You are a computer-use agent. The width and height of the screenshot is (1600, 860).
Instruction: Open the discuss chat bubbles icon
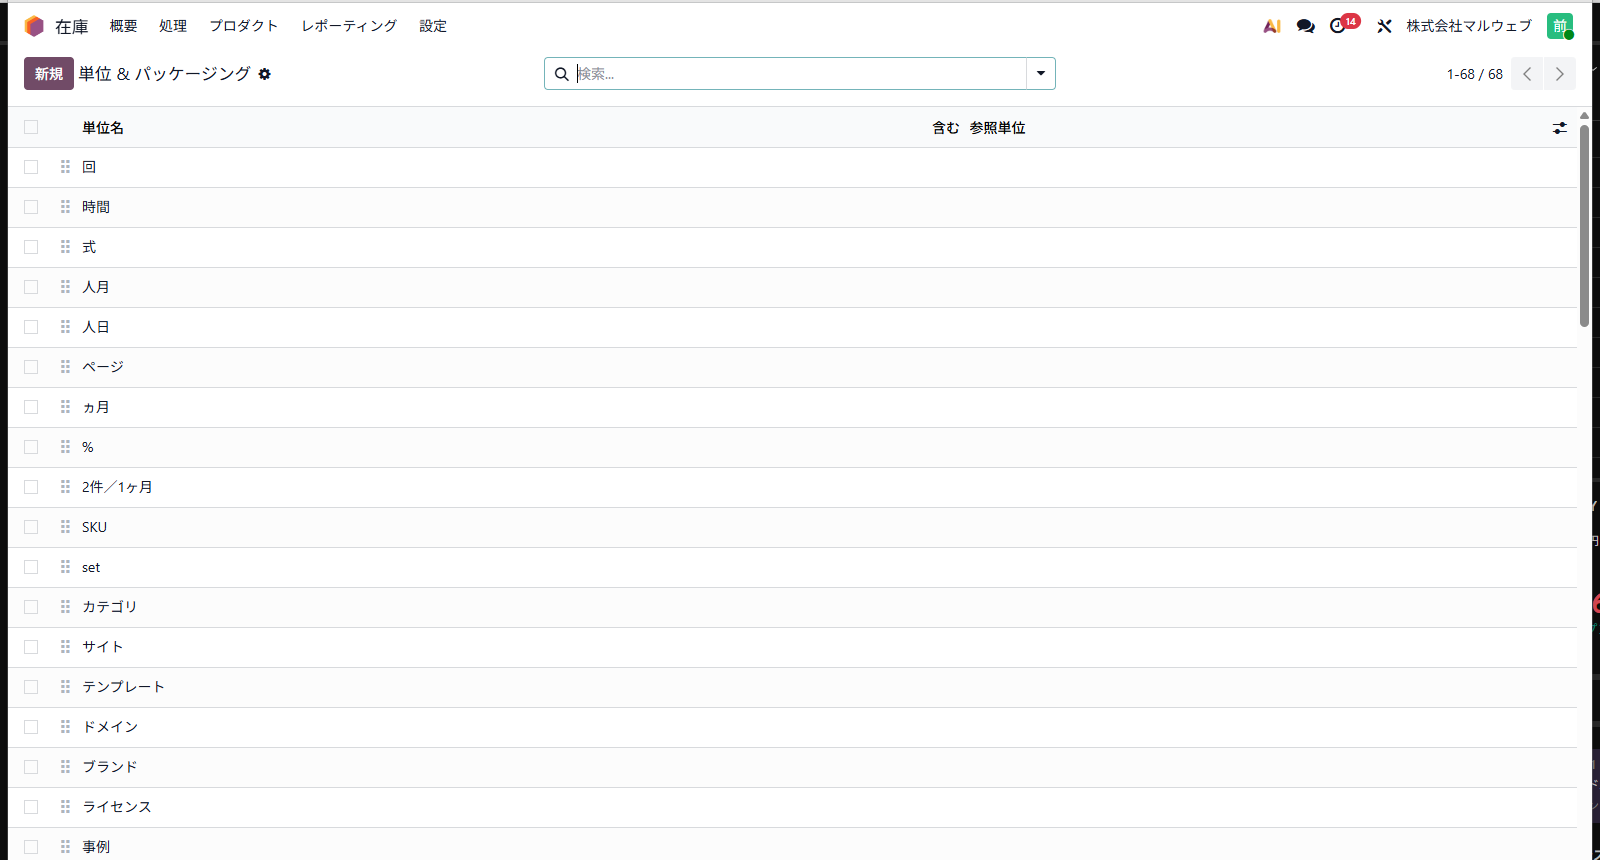[x=1305, y=26]
